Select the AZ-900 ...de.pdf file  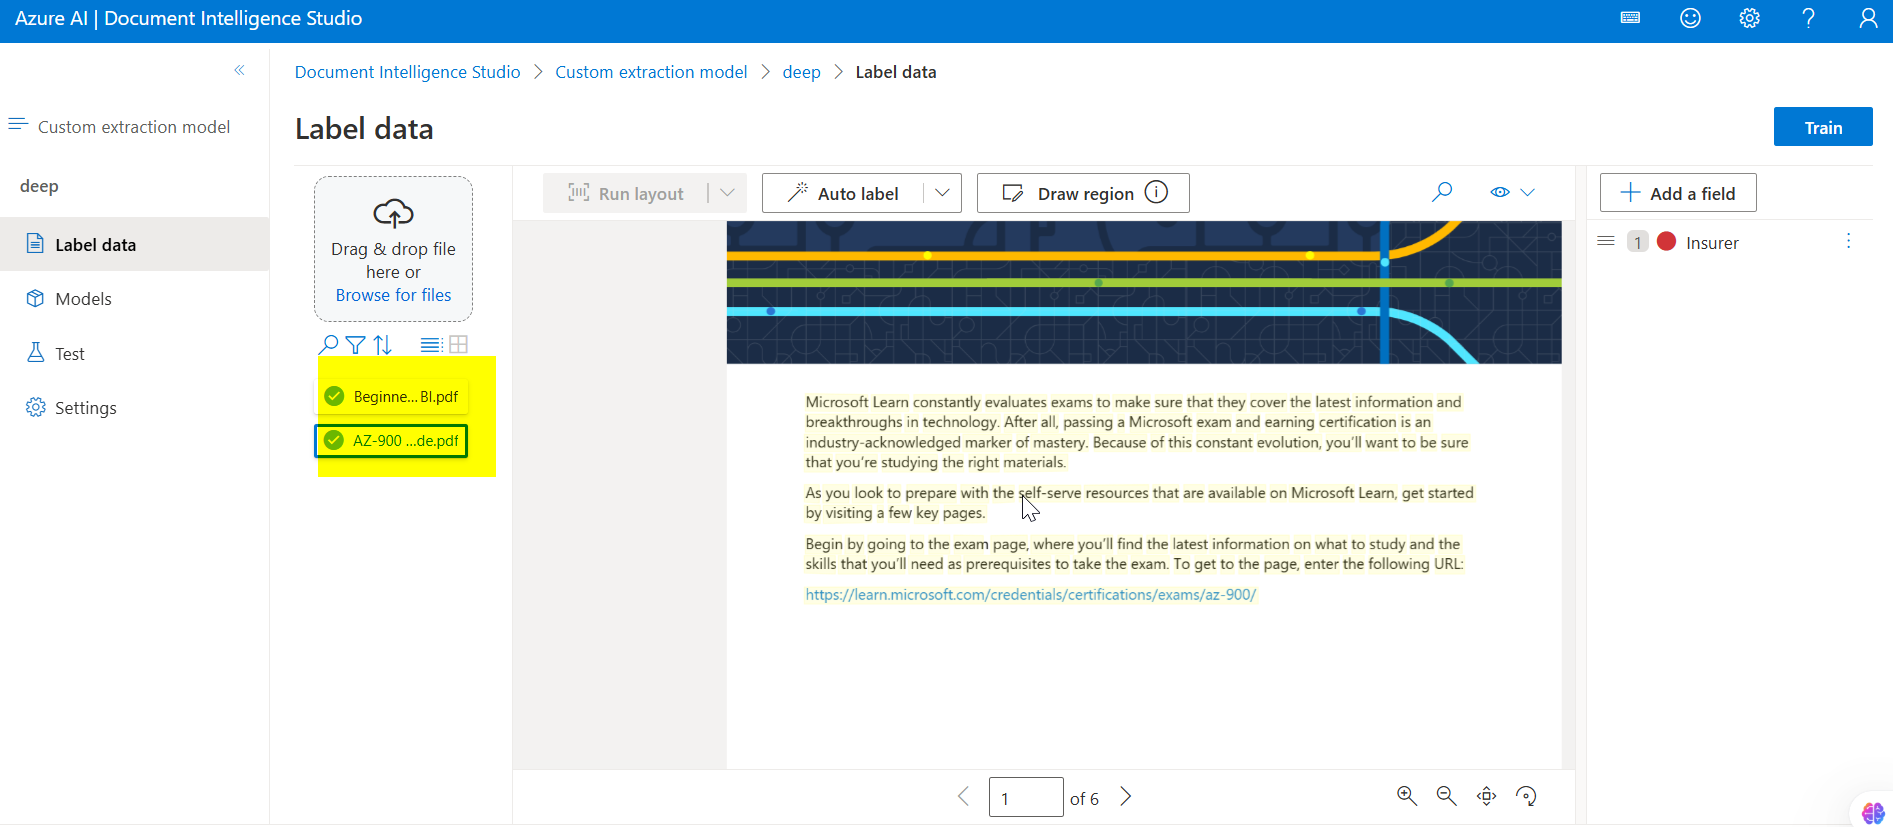tap(391, 440)
